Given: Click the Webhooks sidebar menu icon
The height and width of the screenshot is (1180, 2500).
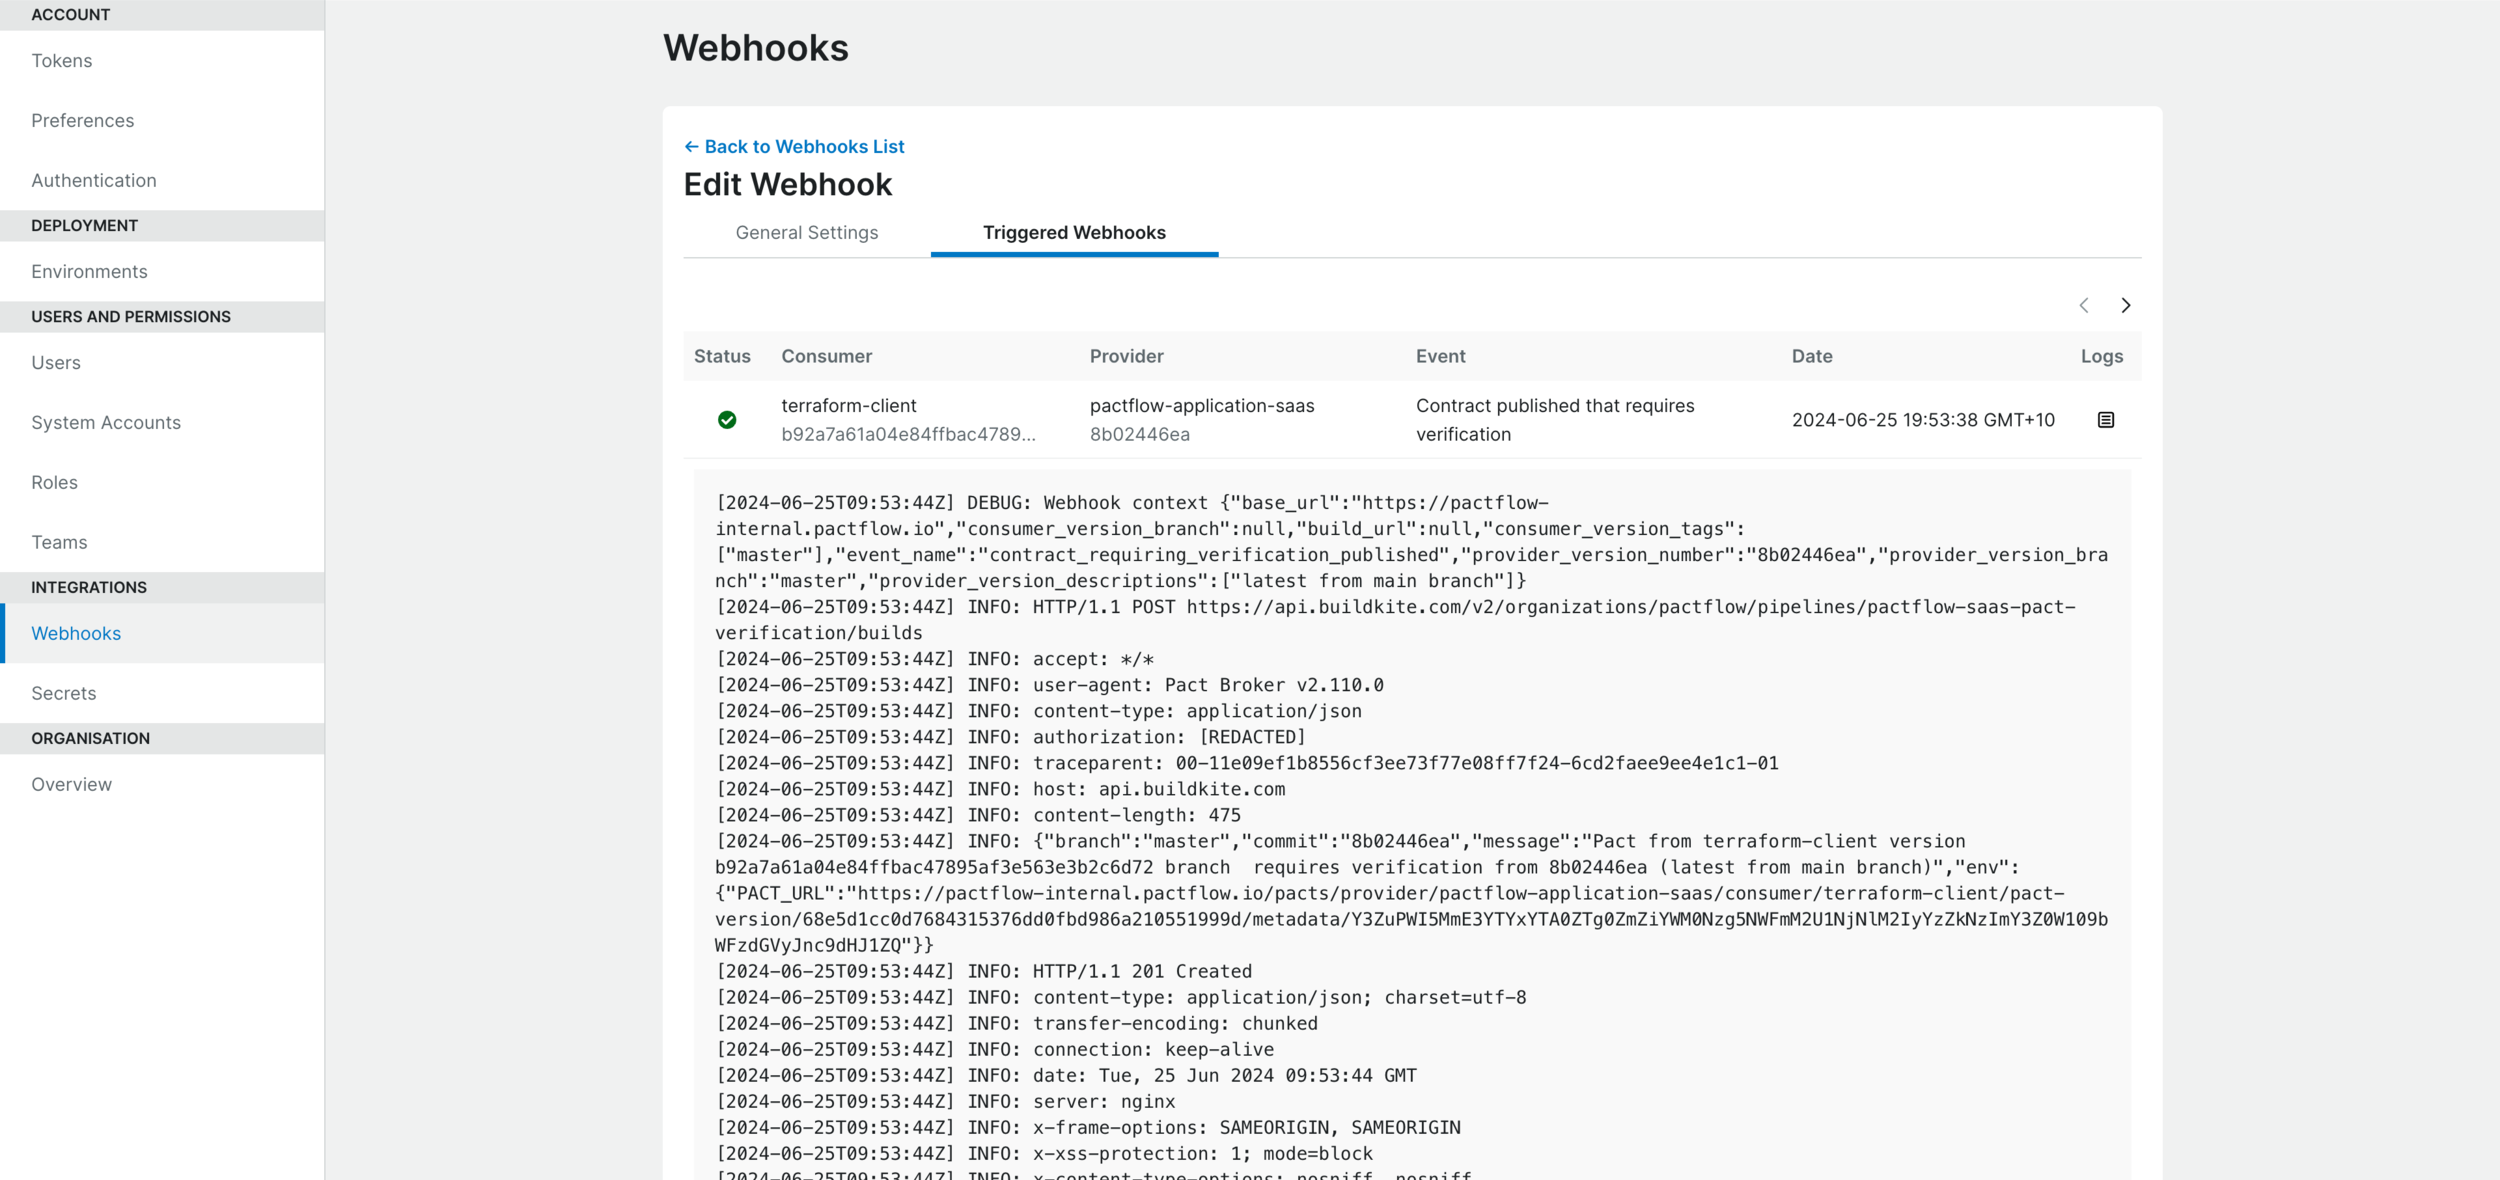Looking at the screenshot, I should click(x=77, y=633).
